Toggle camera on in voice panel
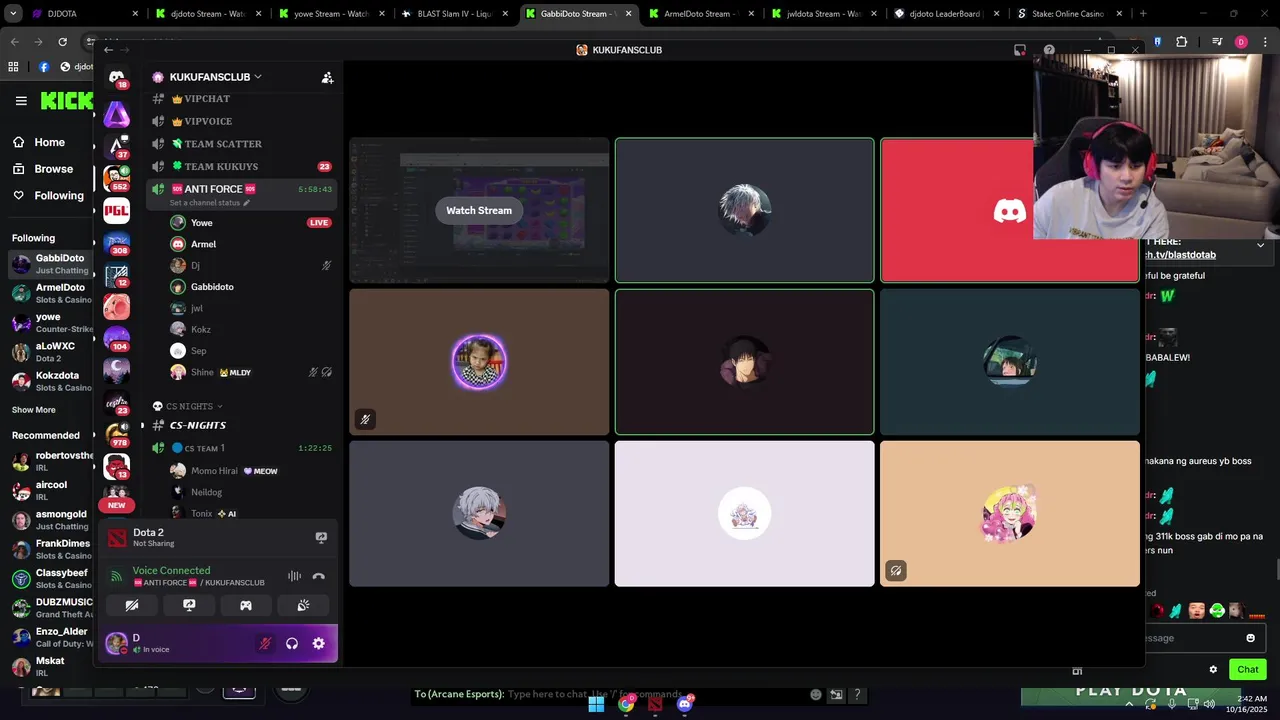Screen dimensions: 1280x720 pyautogui.click(x=132, y=605)
